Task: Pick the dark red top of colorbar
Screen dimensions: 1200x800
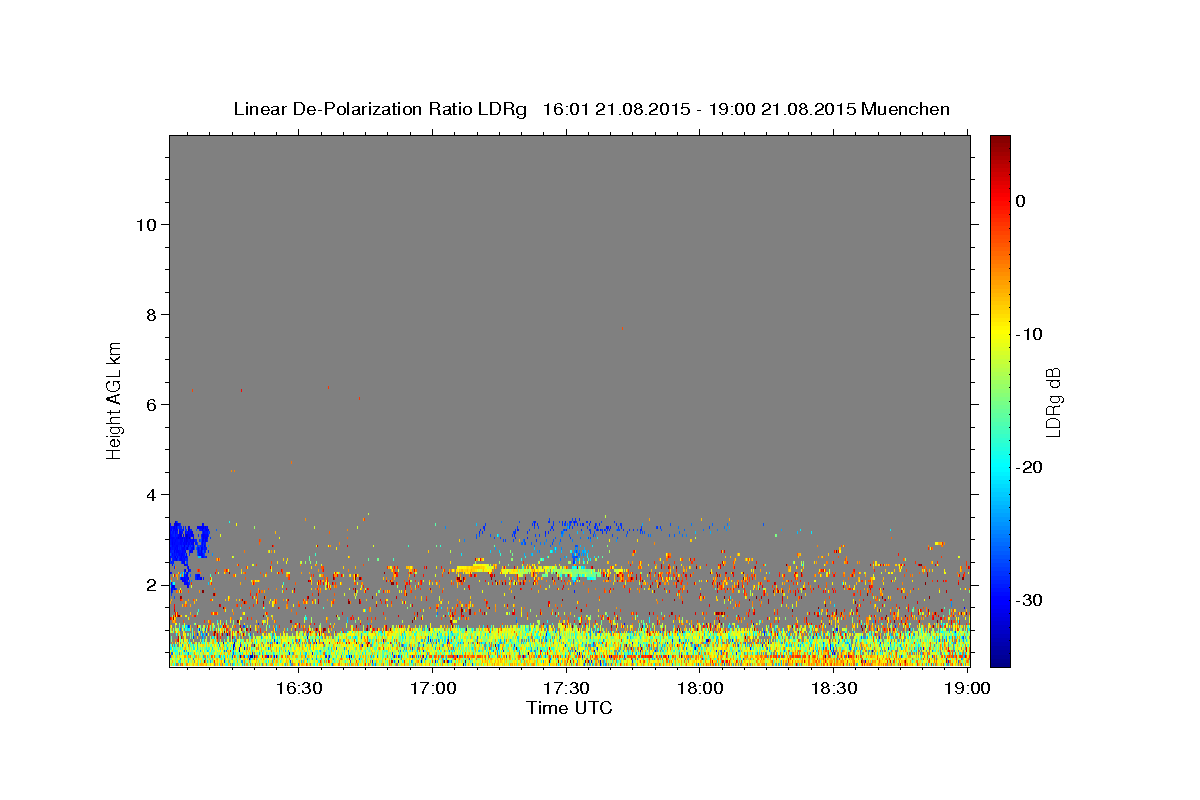Action: point(1000,142)
